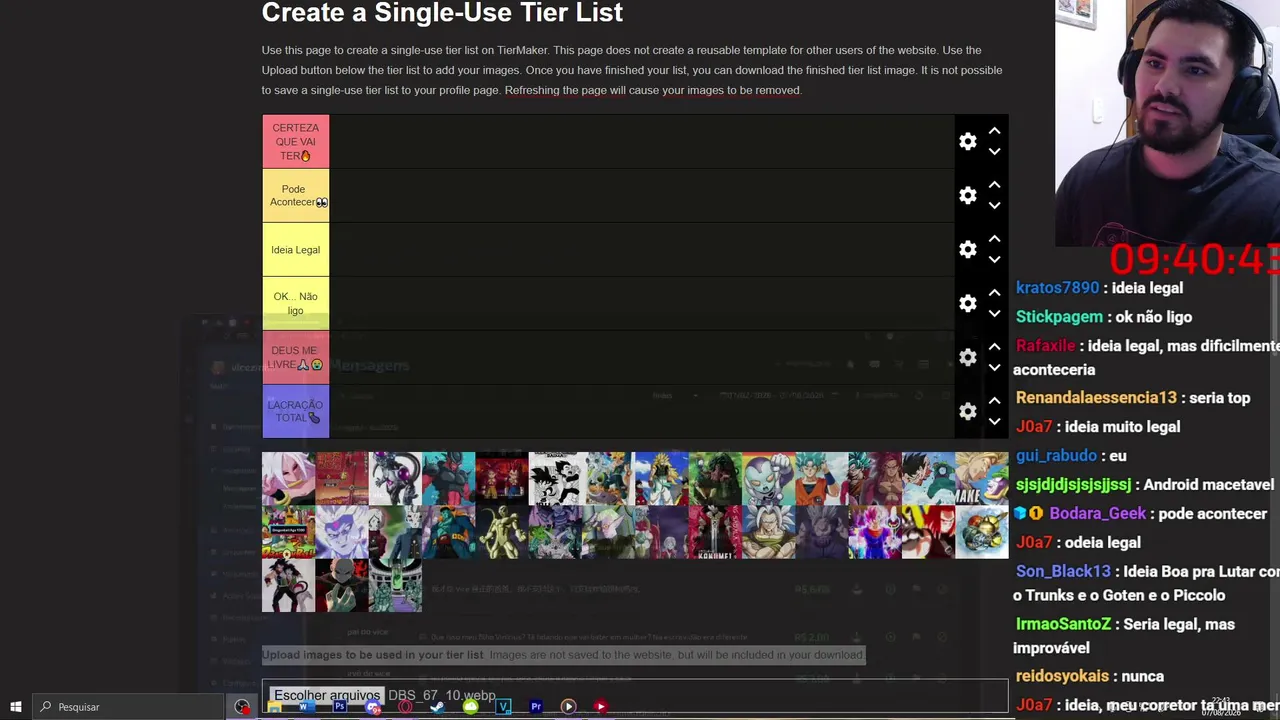The image size is (1280, 720).
Task: Click the Pode Acontecer tier label
Action: click(295, 196)
